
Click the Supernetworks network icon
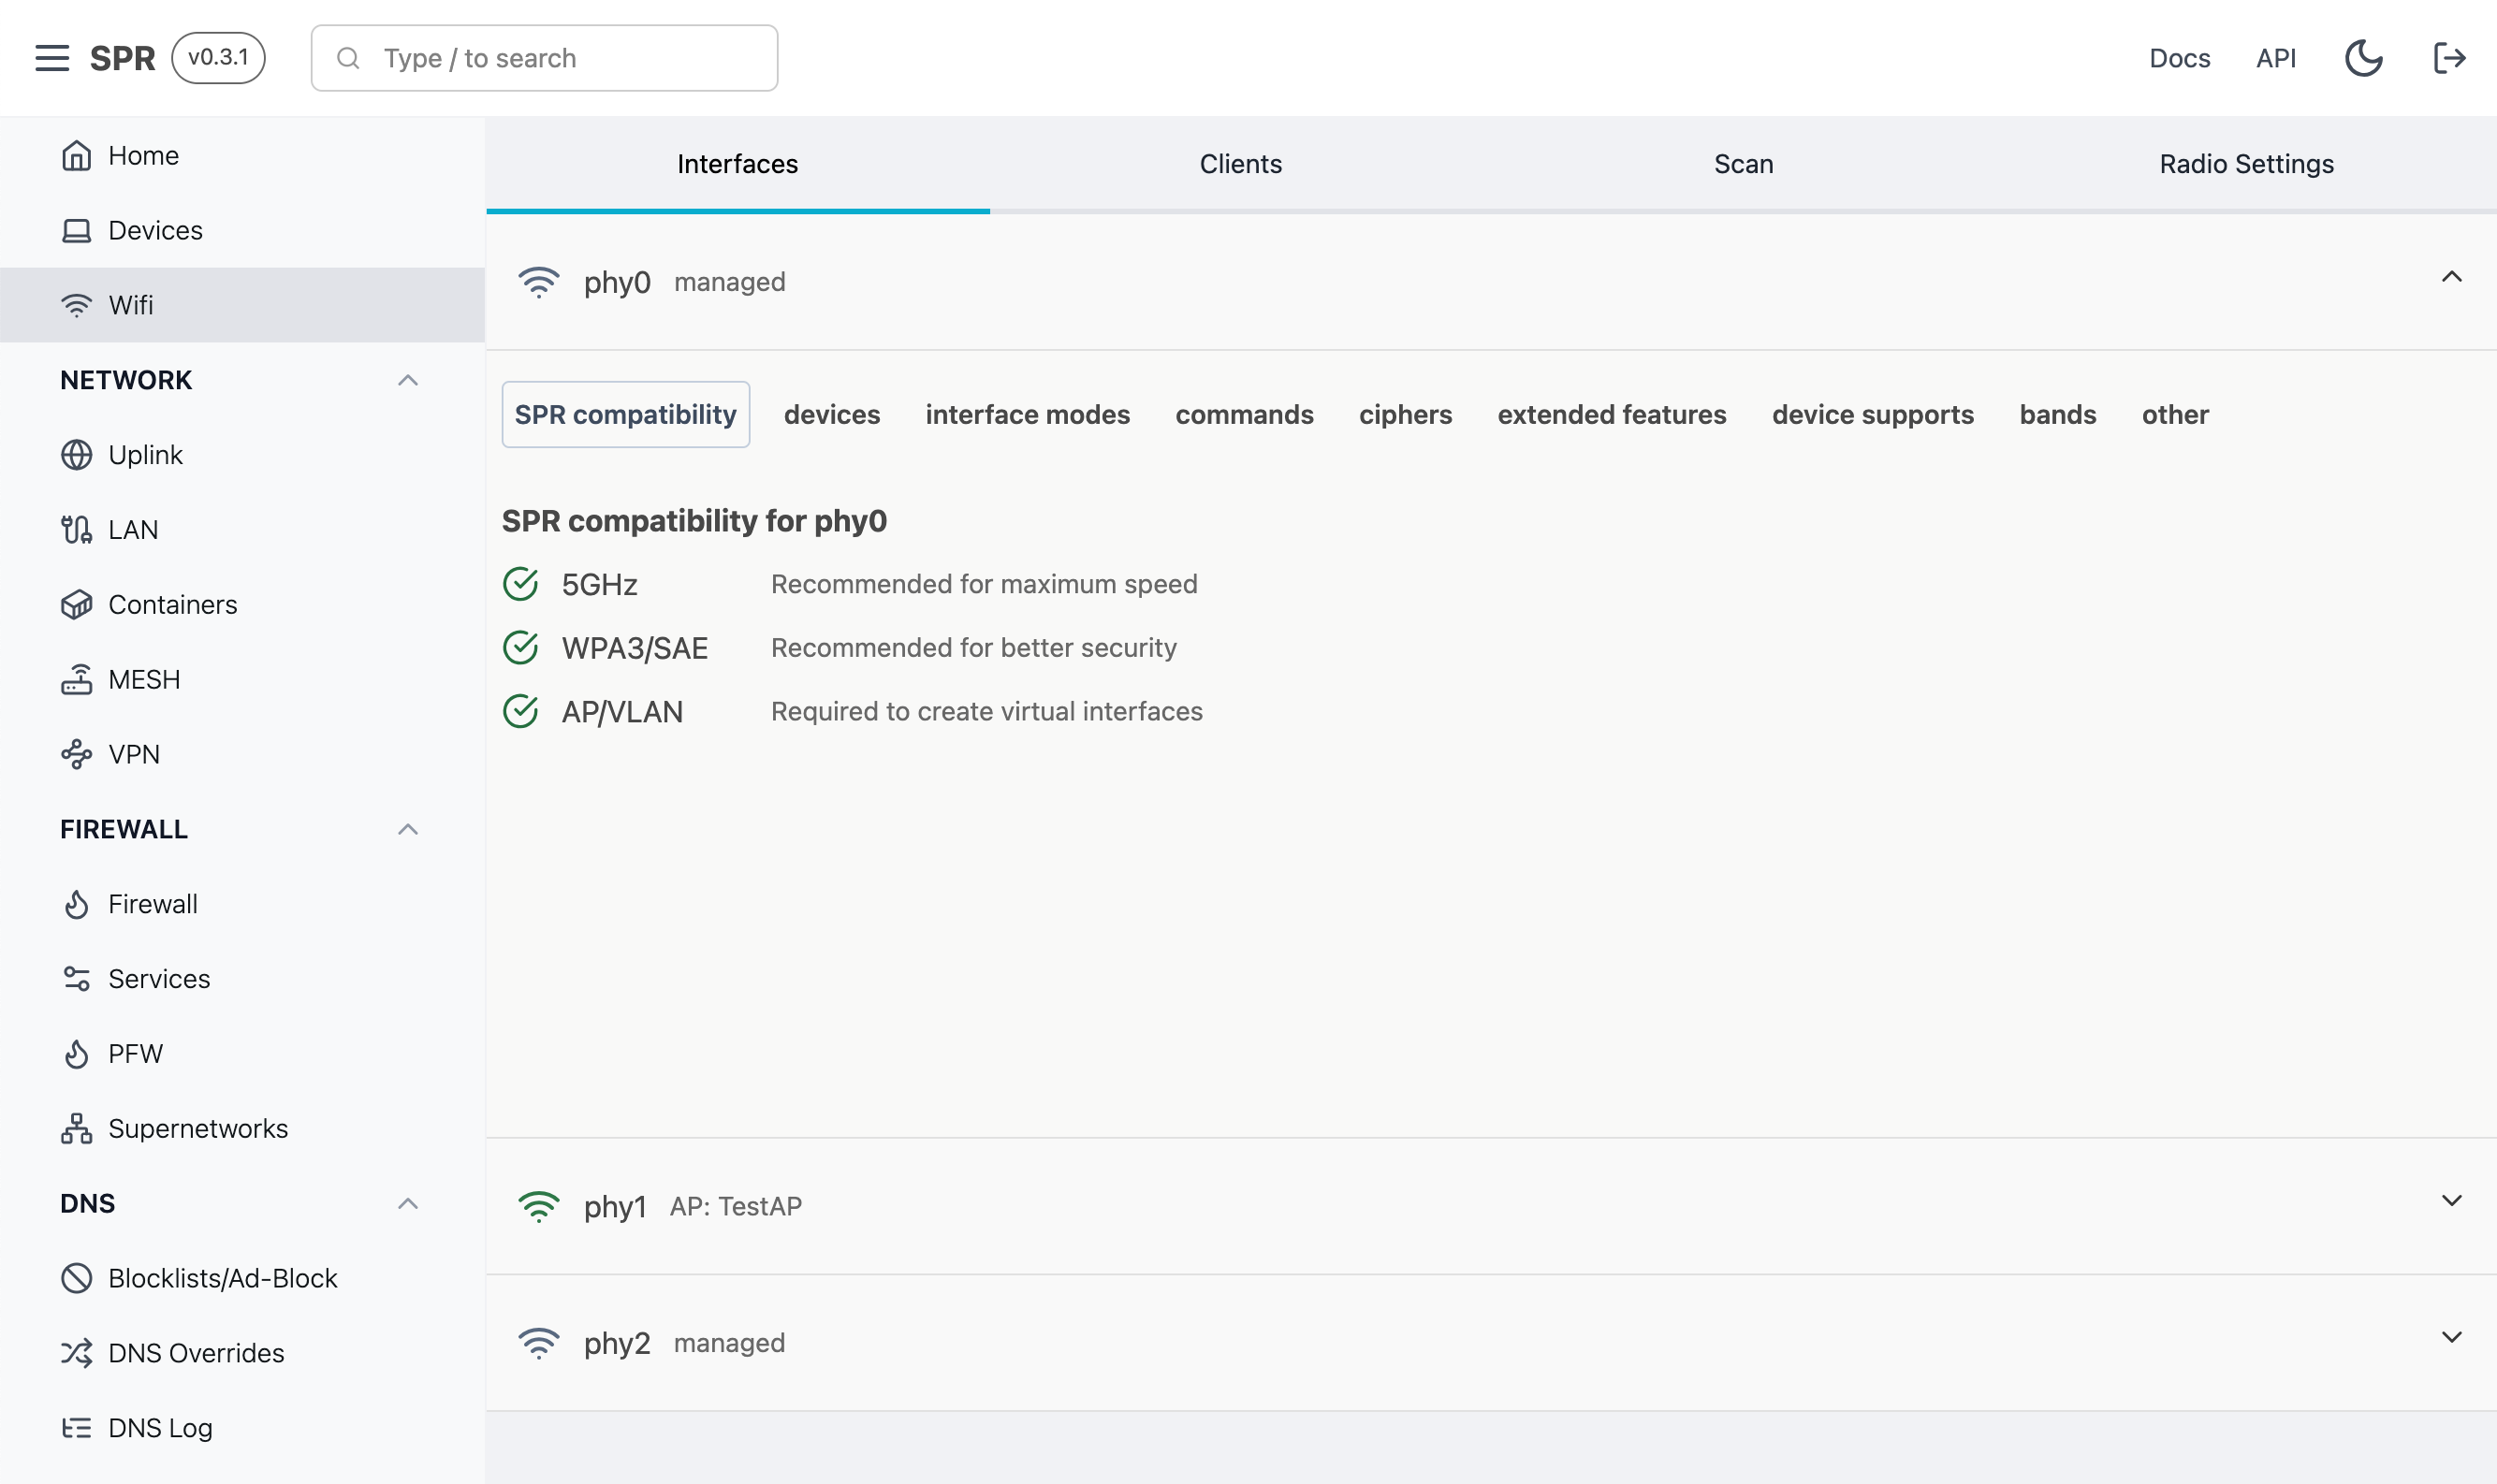tap(77, 1129)
